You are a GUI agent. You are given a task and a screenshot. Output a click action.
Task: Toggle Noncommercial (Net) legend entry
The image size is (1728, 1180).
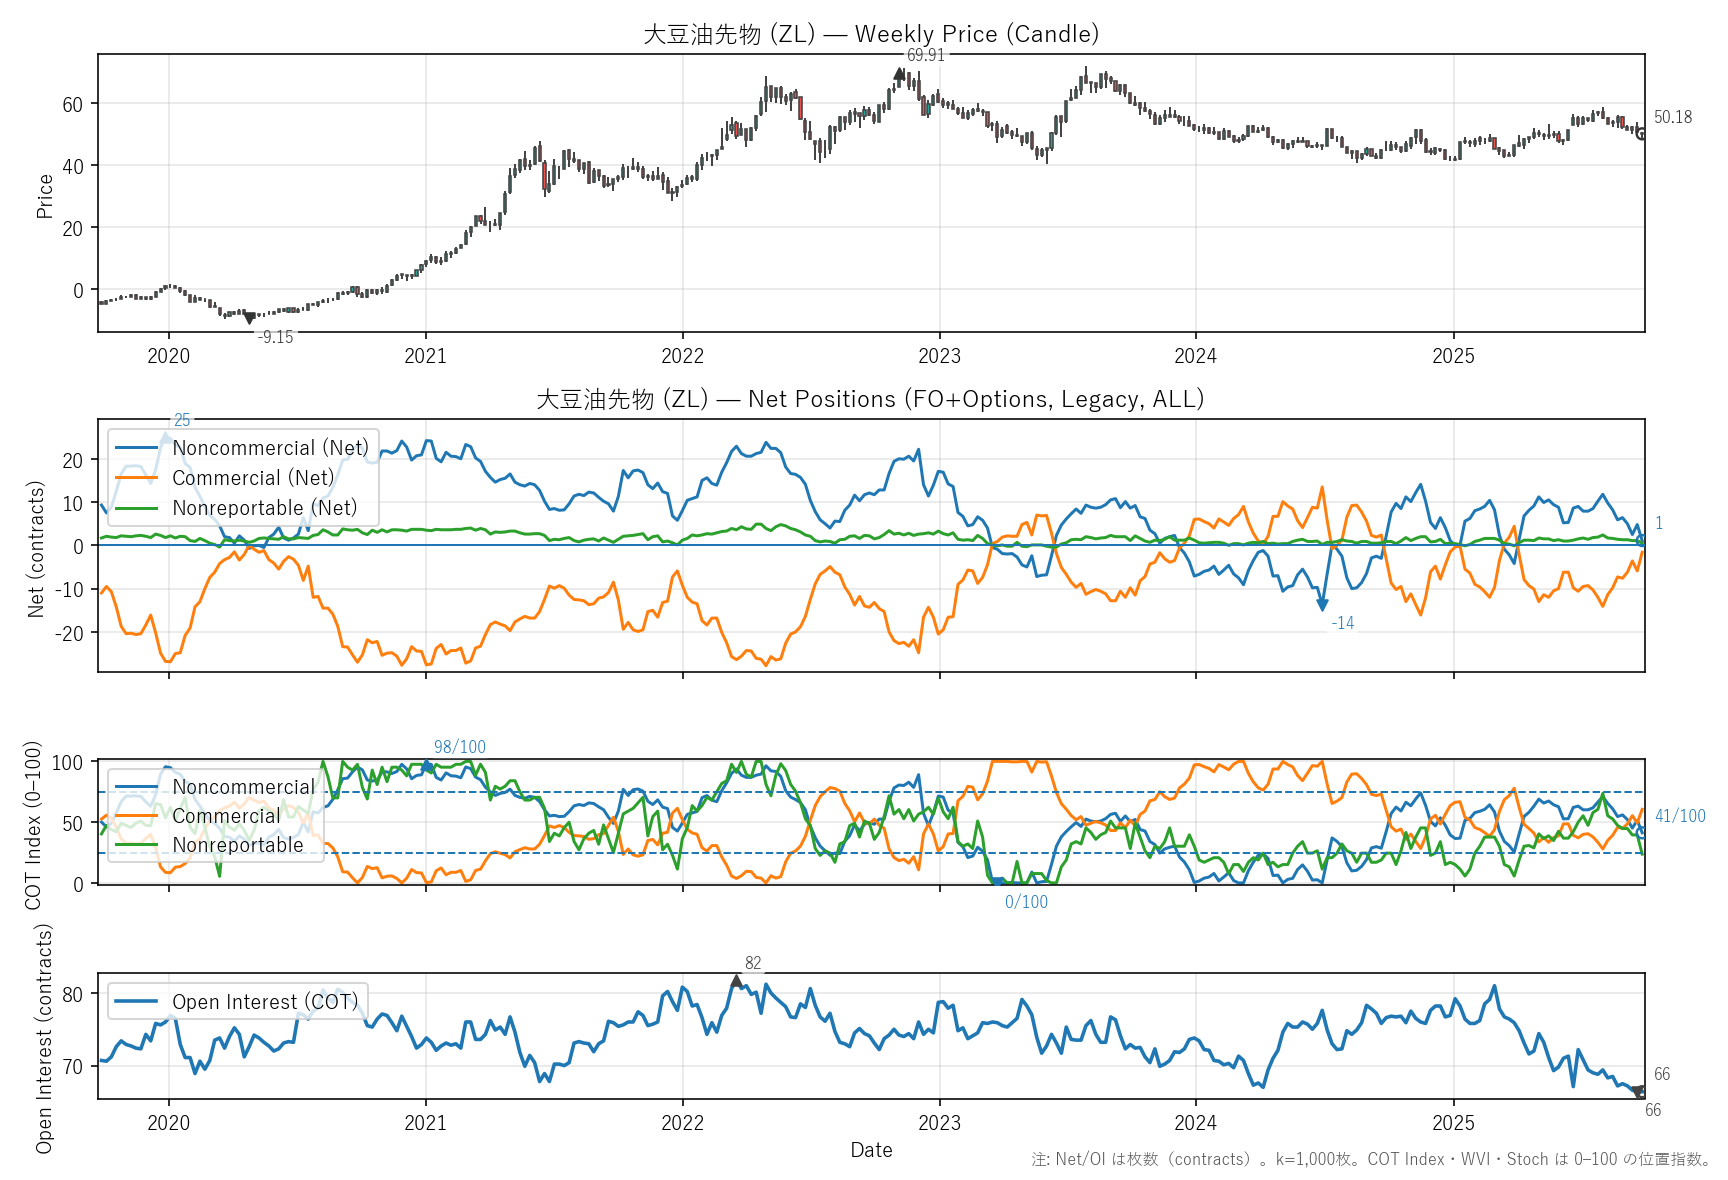[270, 448]
